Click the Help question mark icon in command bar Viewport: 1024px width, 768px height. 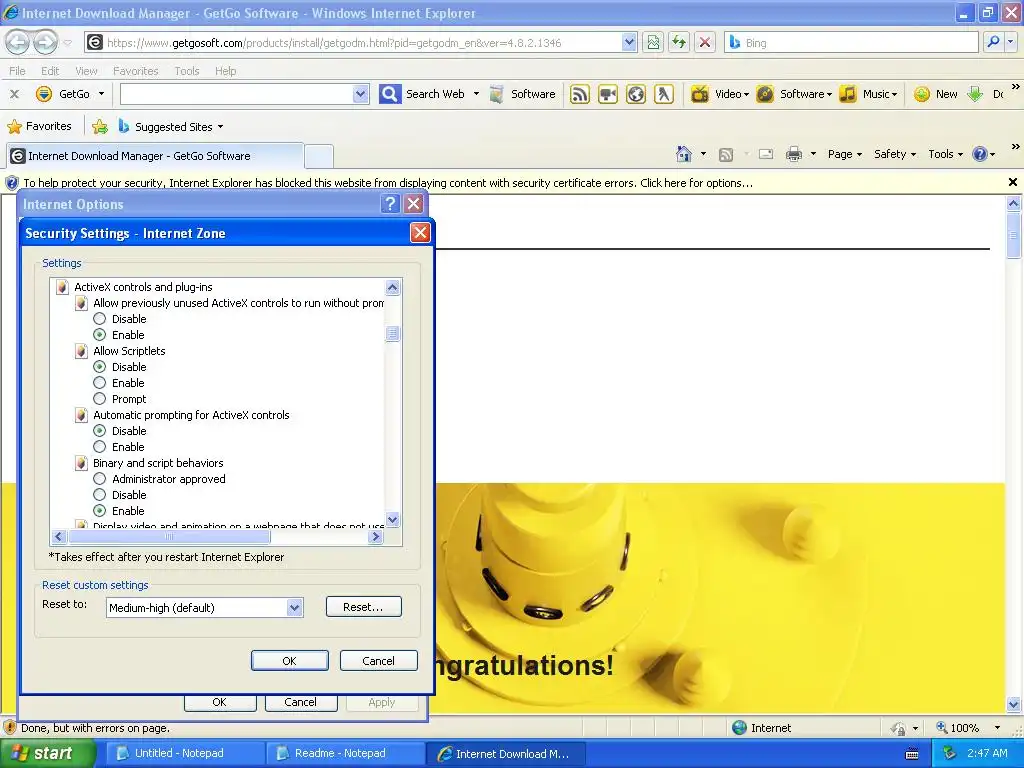(x=980, y=154)
